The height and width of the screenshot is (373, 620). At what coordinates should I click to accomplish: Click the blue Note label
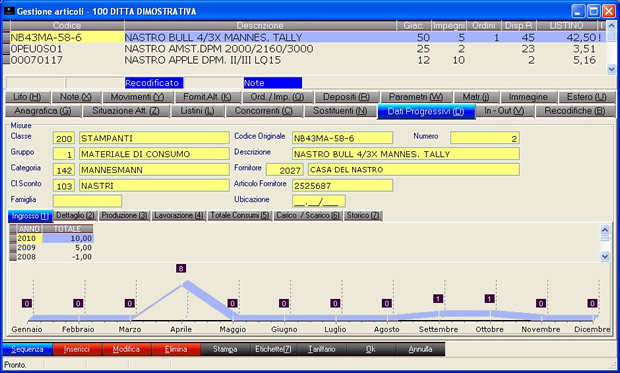click(273, 83)
